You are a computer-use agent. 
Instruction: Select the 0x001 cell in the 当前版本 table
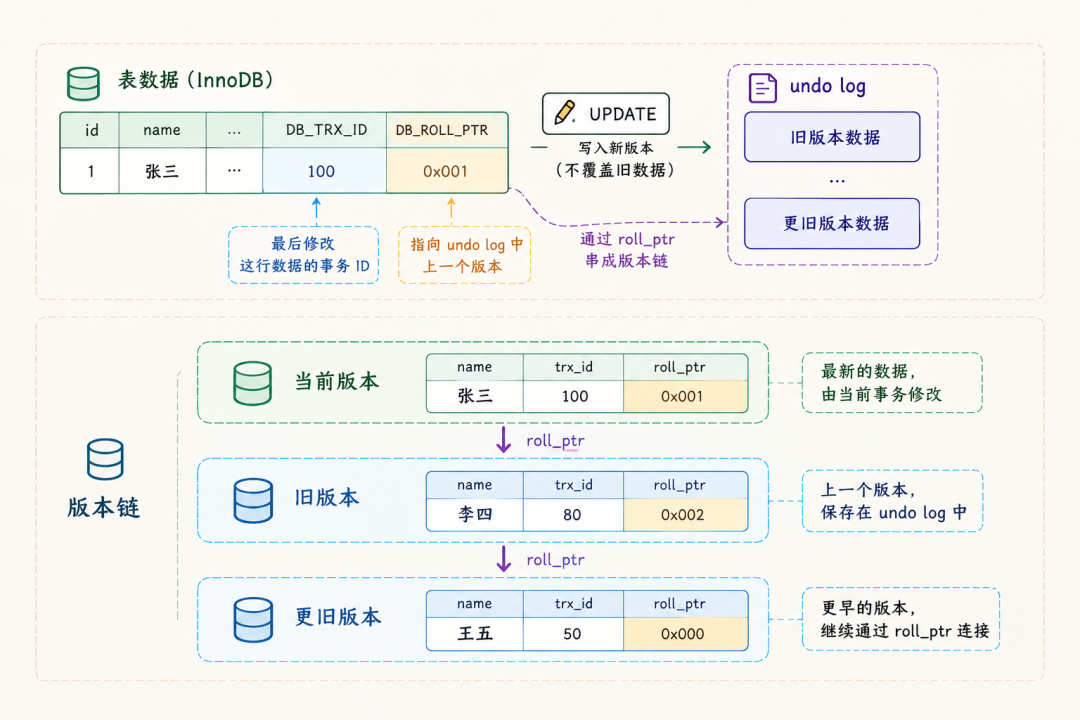(685, 396)
